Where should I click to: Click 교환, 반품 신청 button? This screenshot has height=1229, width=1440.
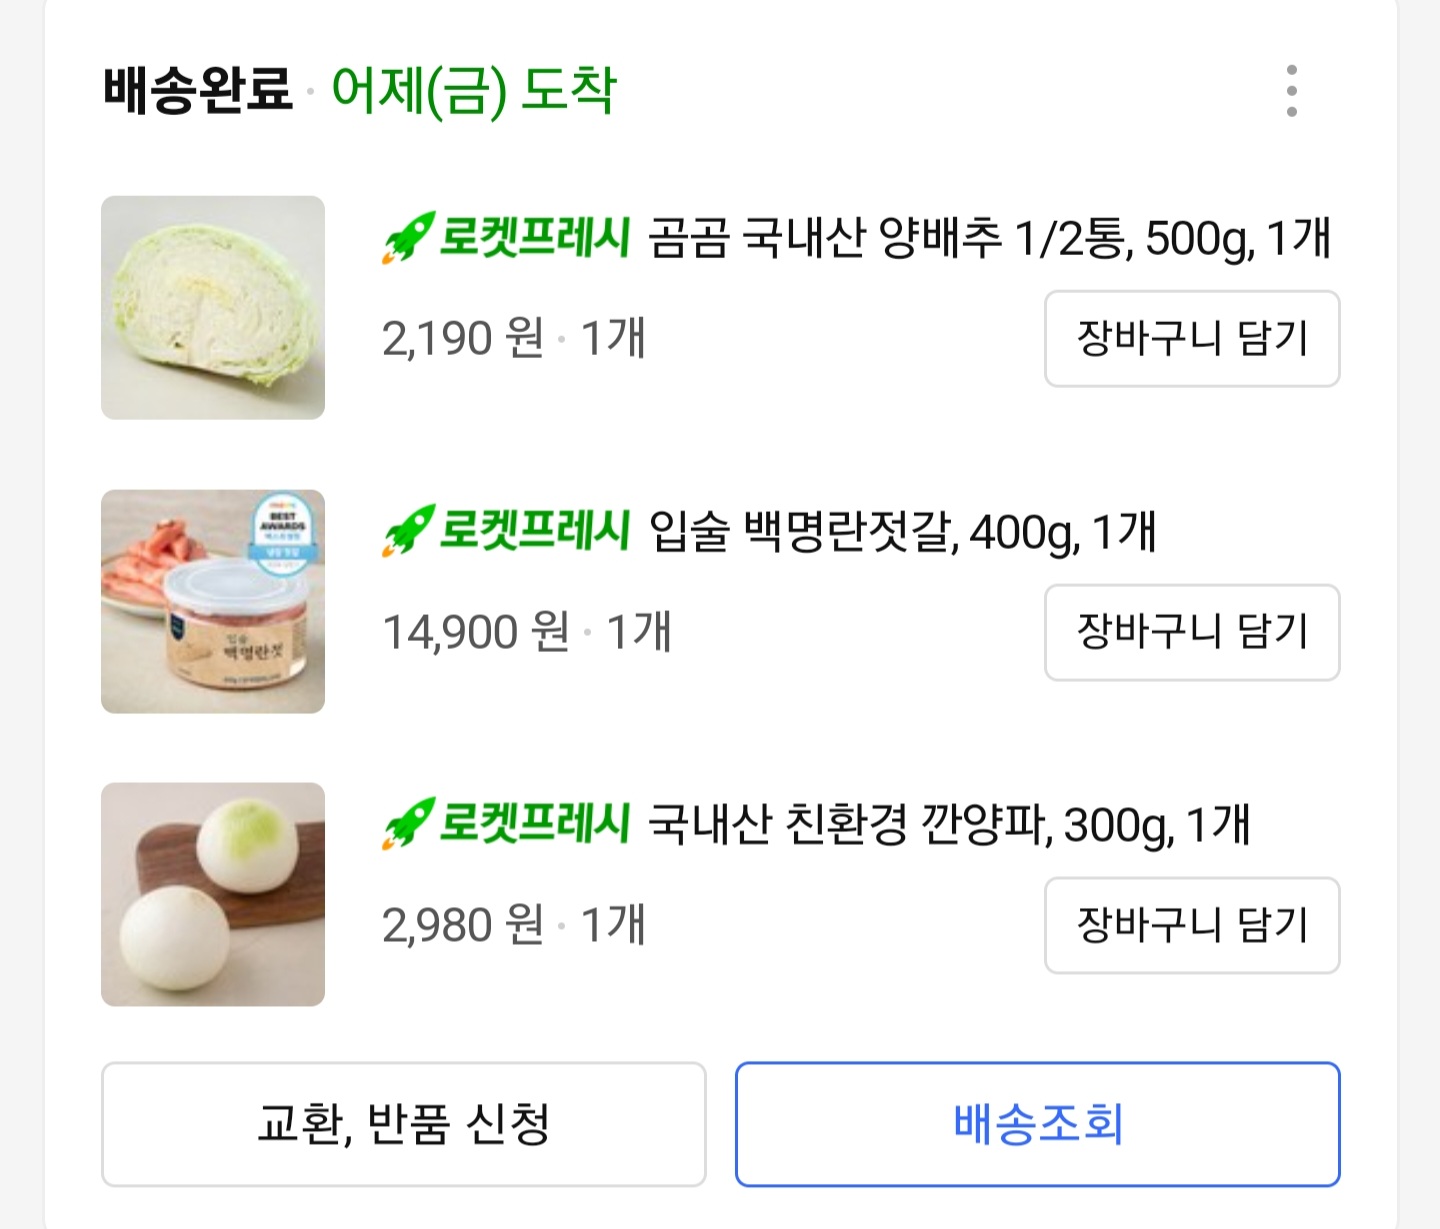point(404,1124)
